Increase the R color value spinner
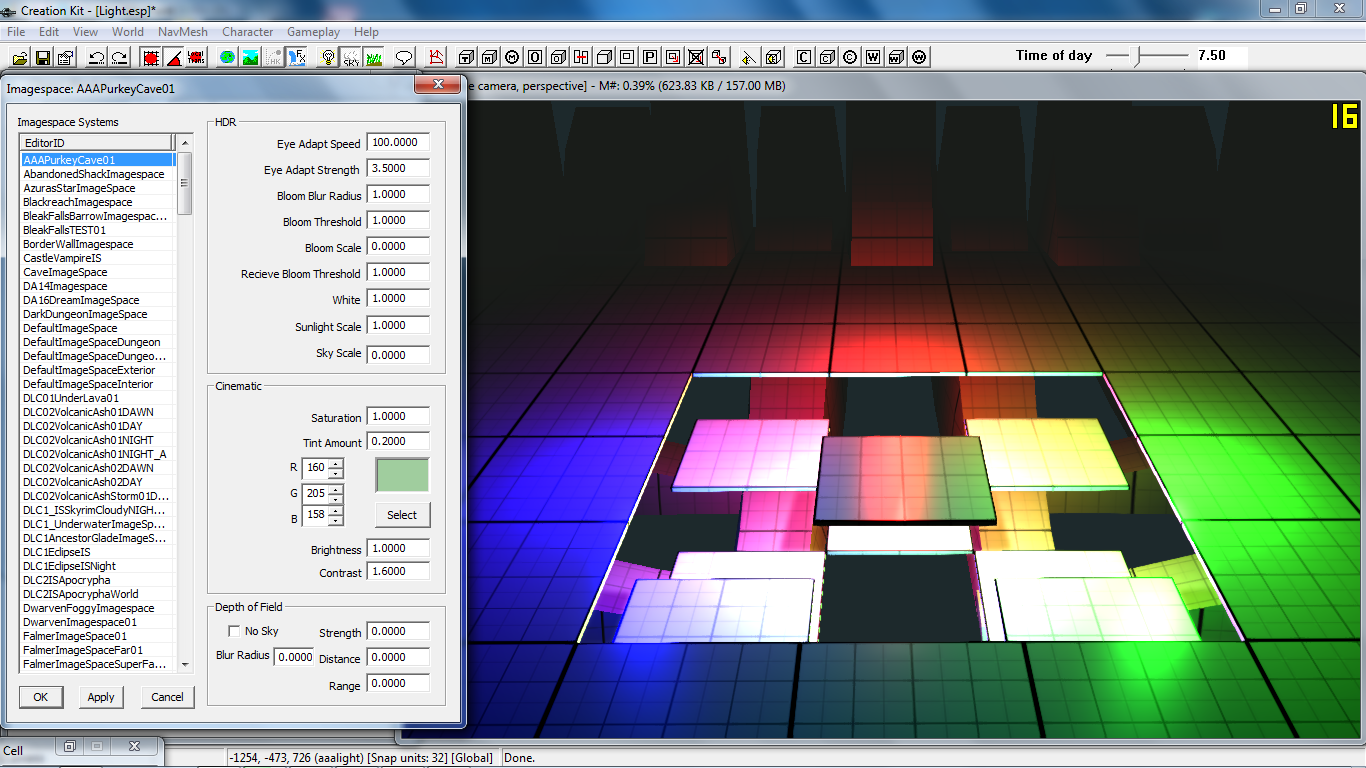Image resolution: width=1366 pixels, height=768 pixels. pyautogui.click(x=335, y=463)
